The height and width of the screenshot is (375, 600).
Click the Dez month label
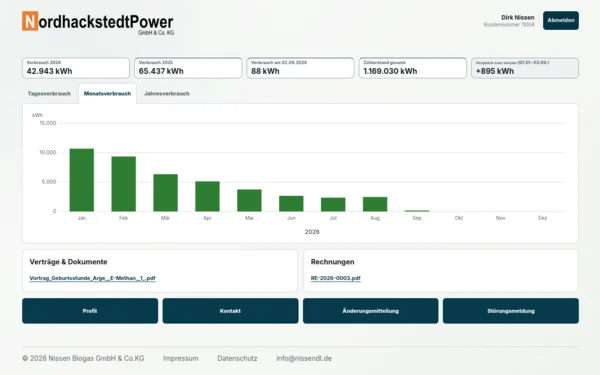542,218
